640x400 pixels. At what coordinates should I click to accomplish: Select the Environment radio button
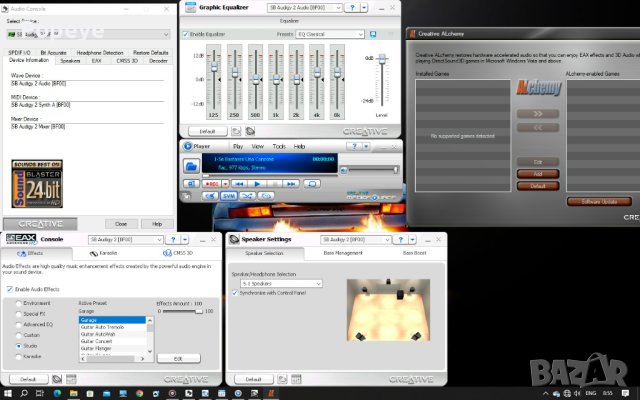coord(18,303)
